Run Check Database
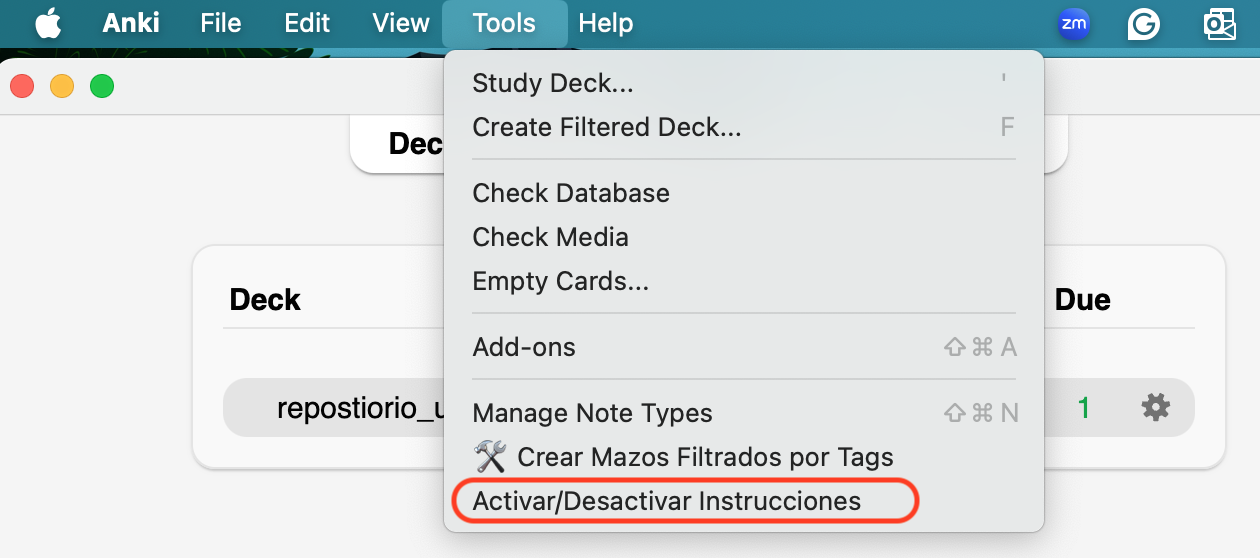The image size is (1260, 558). (571, 193)
